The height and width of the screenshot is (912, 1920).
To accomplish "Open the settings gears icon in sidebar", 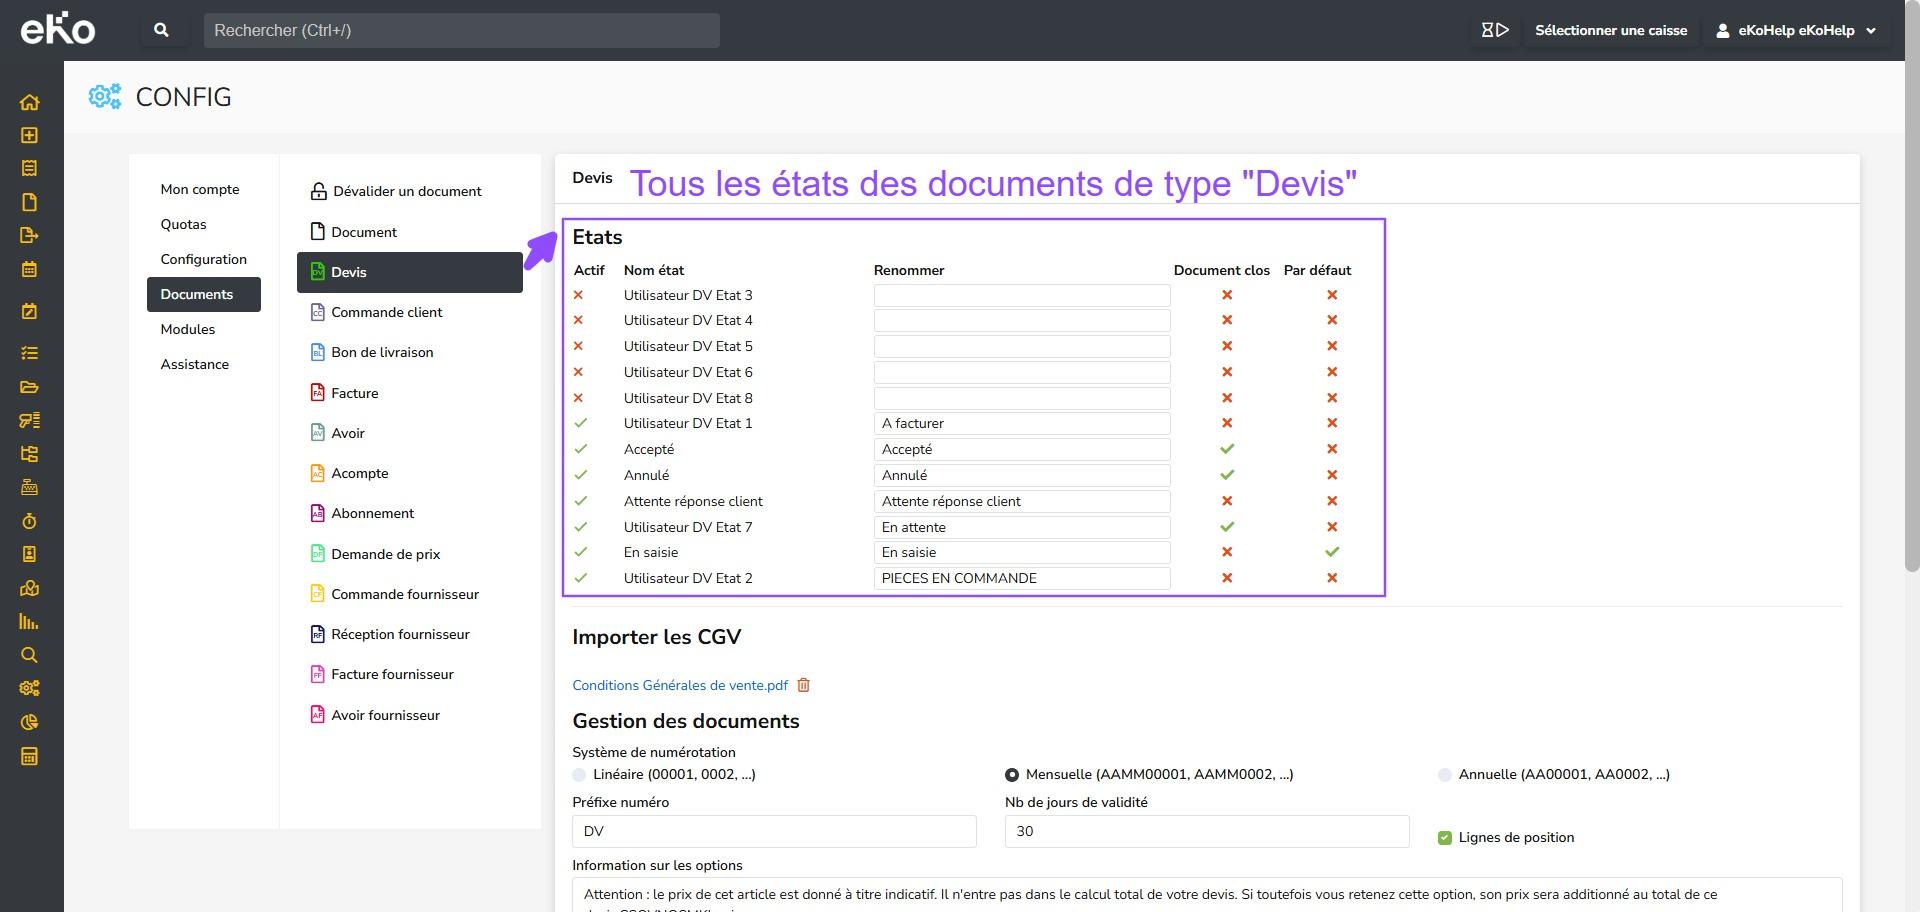I will [x=29, y=688].
